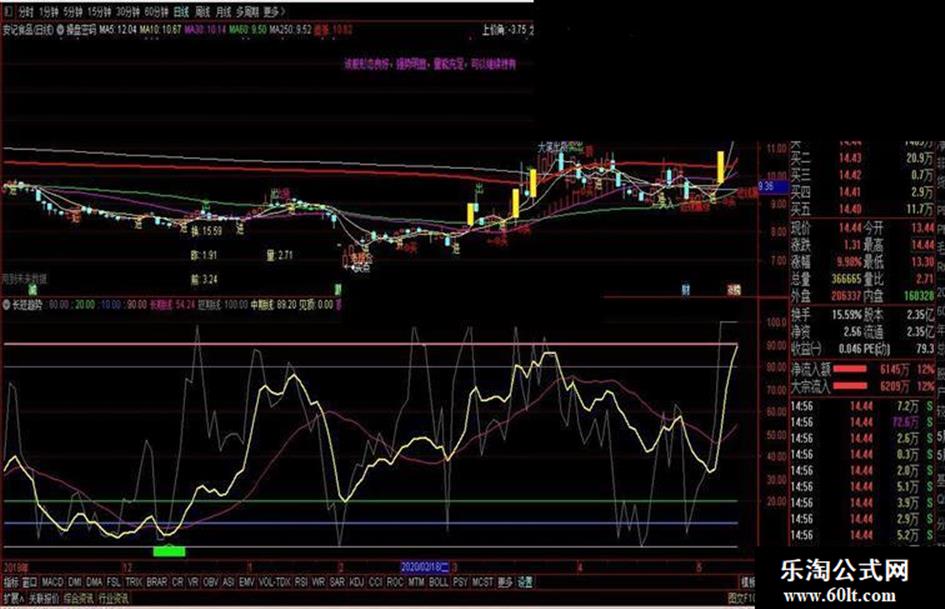Apply the VOL-TDX indicator

pyautogui.click(x=275, y=582)
